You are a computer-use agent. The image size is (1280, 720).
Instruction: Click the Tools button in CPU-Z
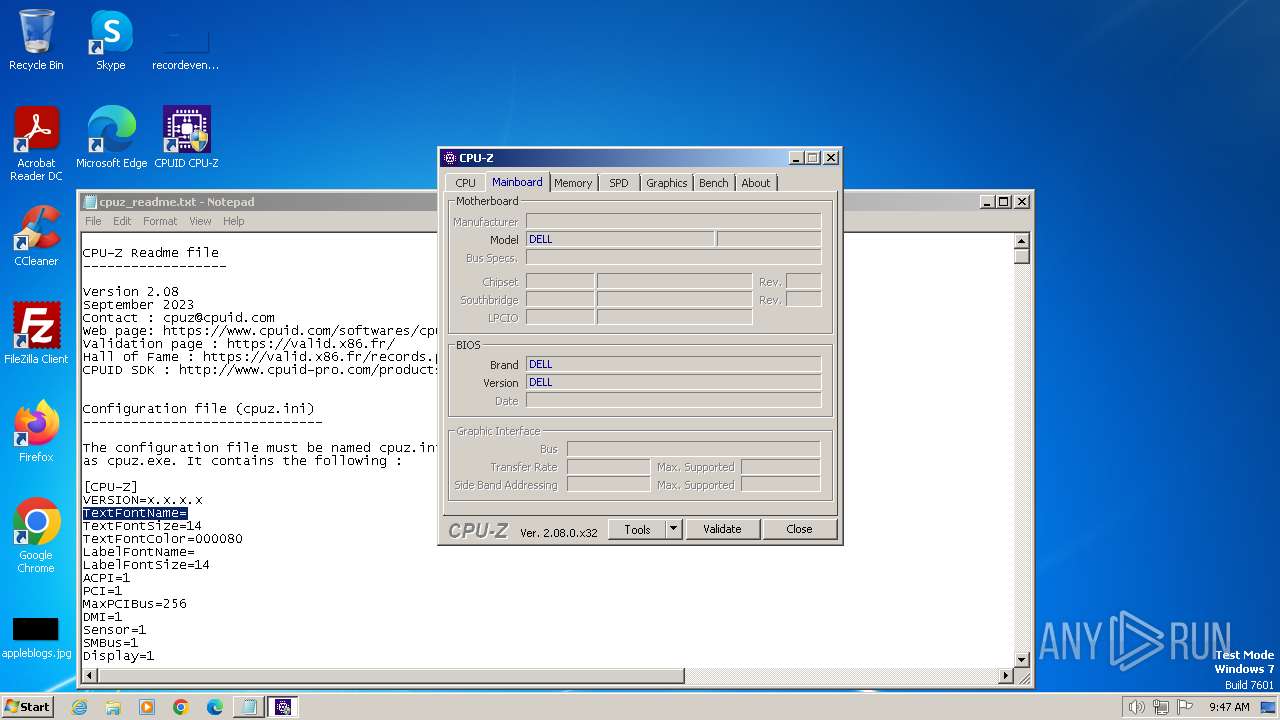point(637,530)
